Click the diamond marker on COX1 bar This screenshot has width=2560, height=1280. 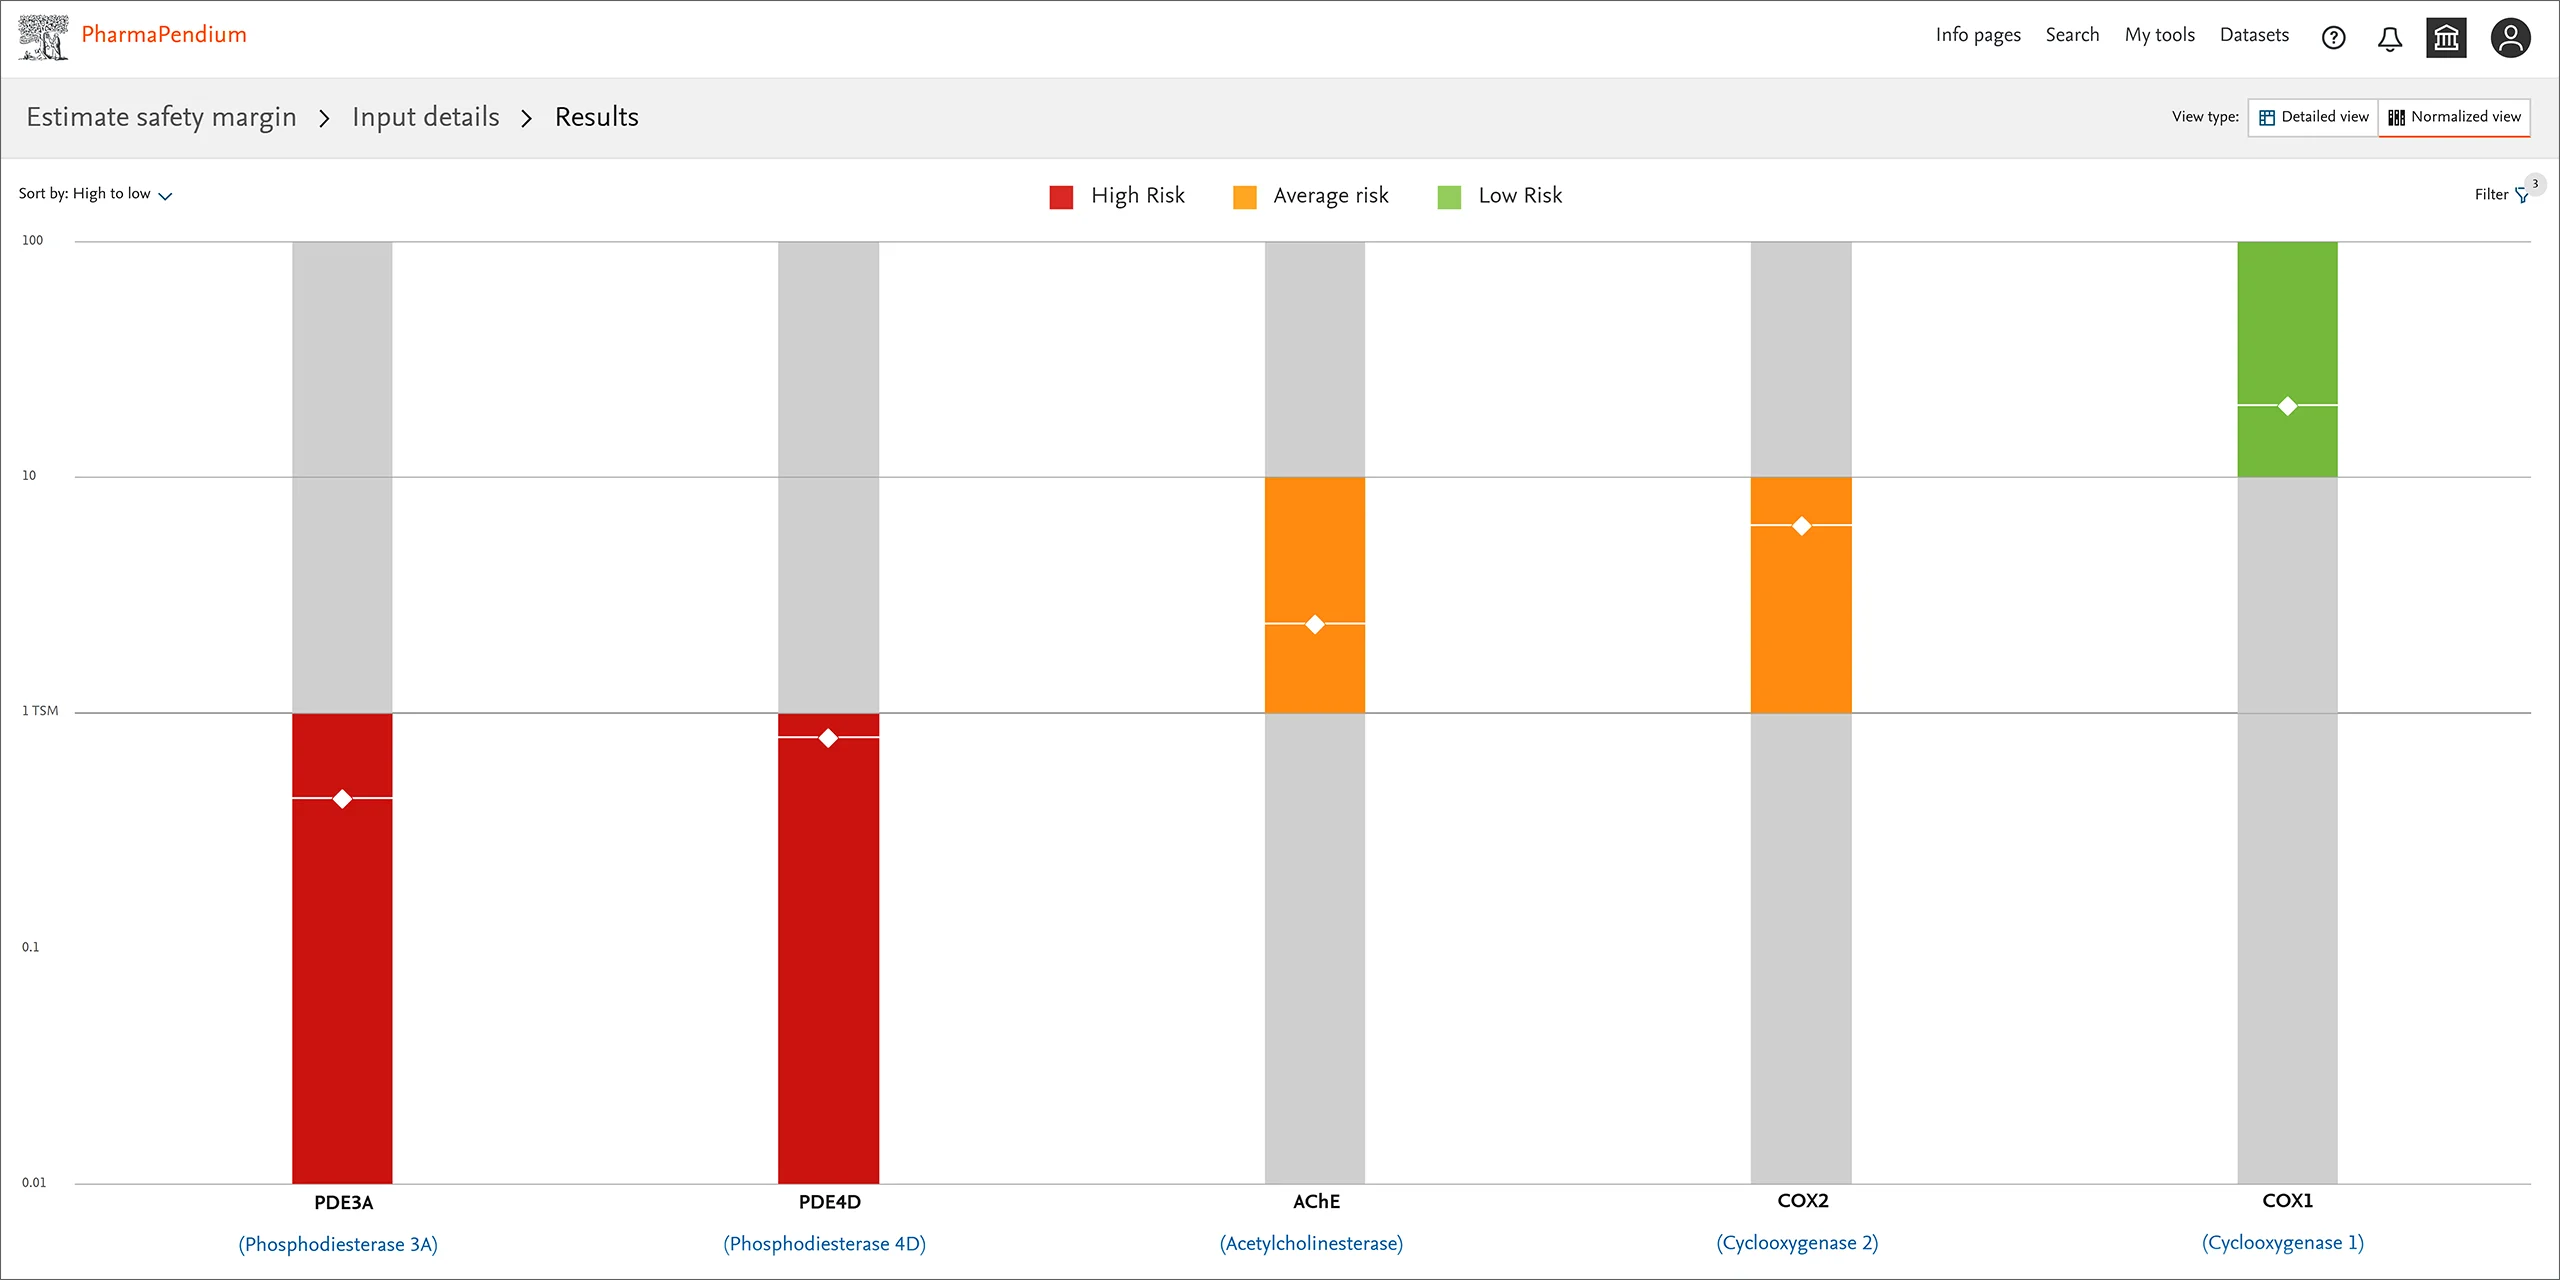(2287, 406)
